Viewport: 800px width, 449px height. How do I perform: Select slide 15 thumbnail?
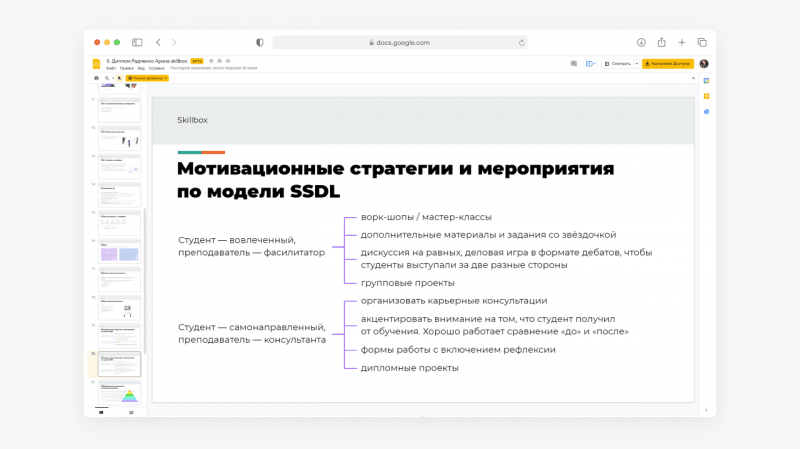tap(119, 223)
